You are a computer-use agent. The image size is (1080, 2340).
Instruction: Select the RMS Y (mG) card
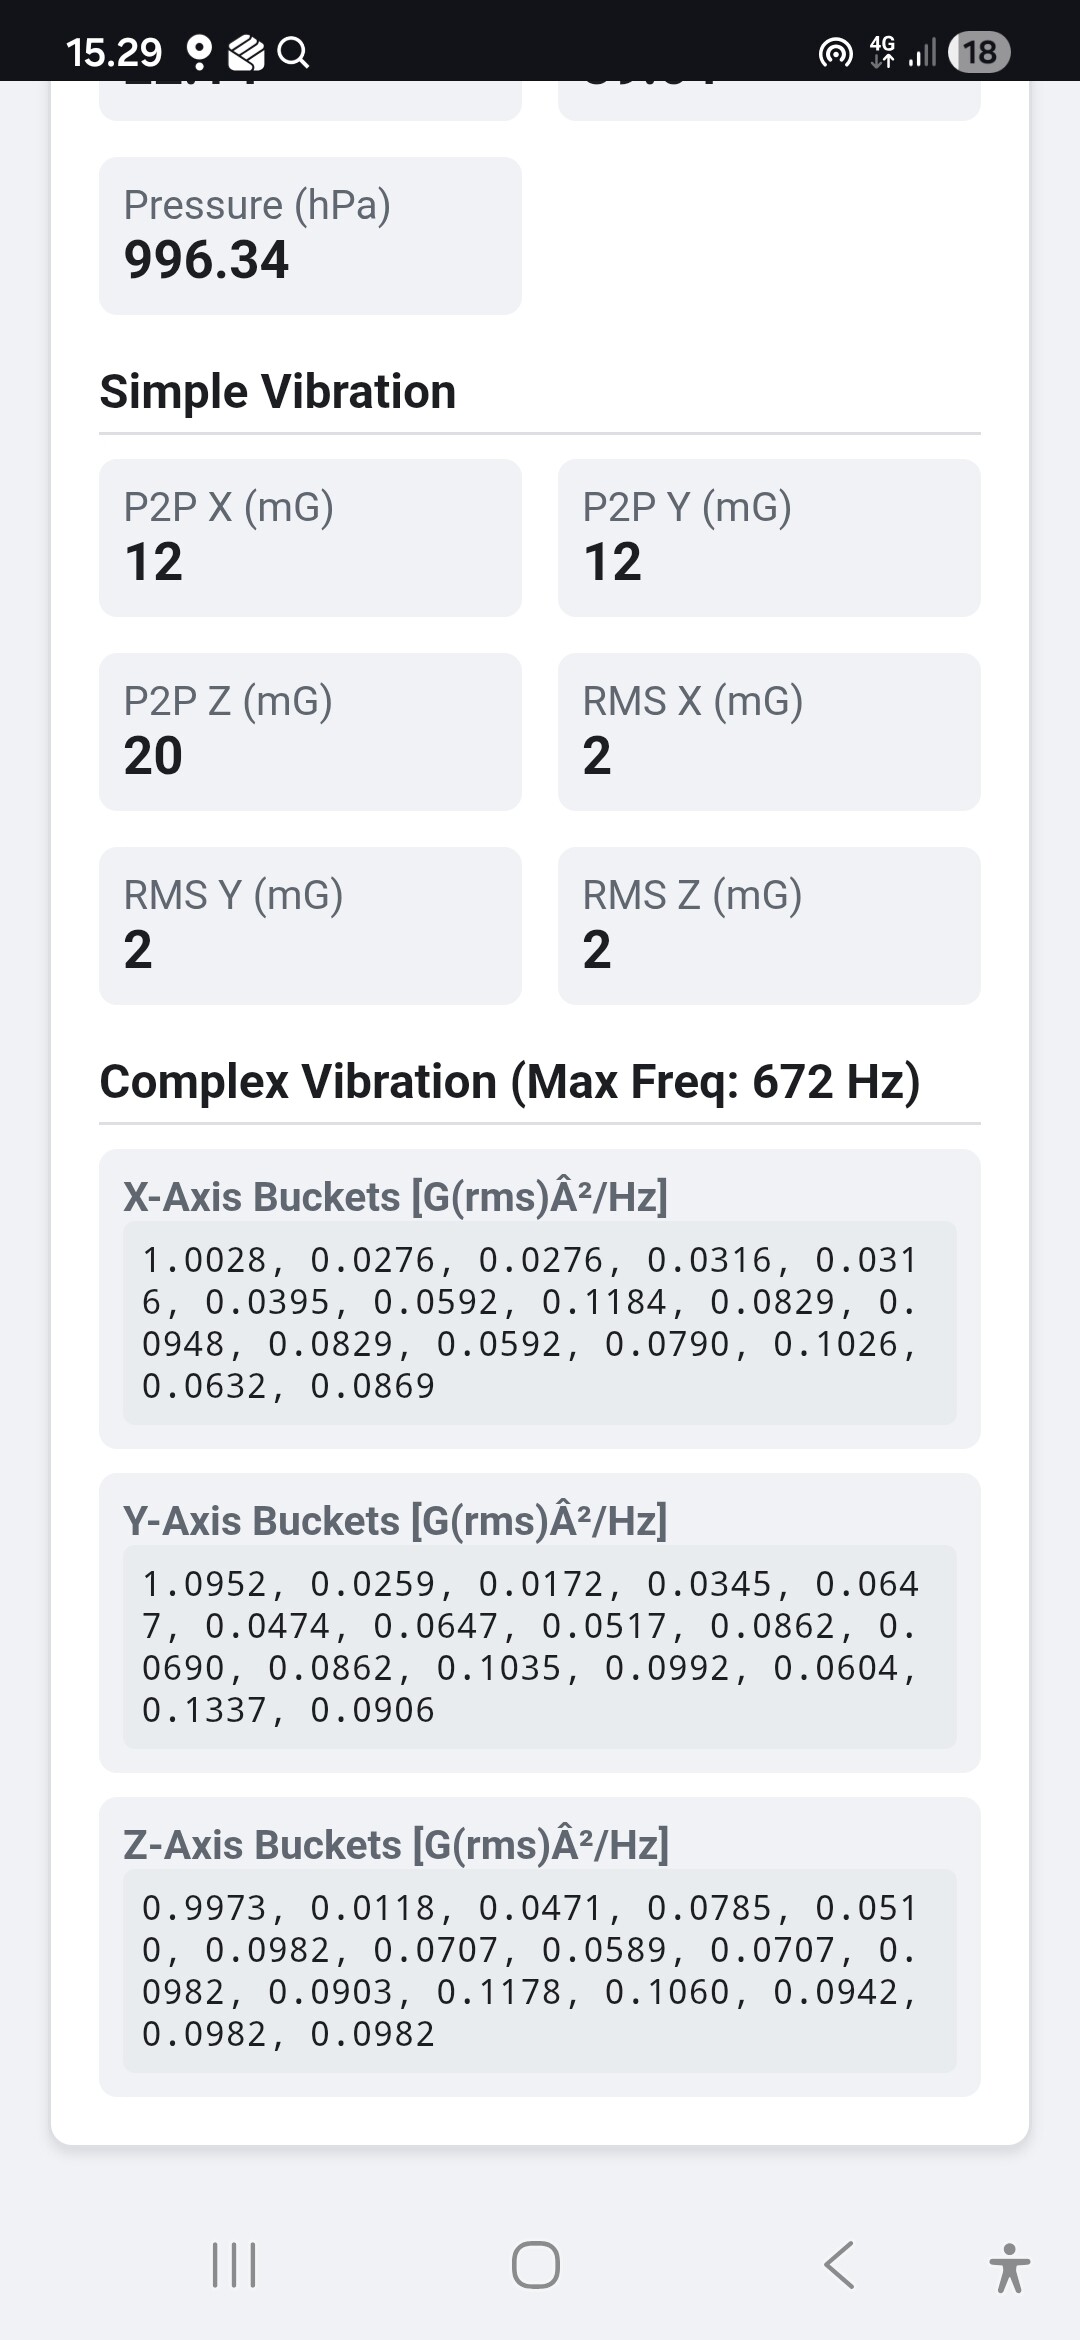[x=310, y=926]
